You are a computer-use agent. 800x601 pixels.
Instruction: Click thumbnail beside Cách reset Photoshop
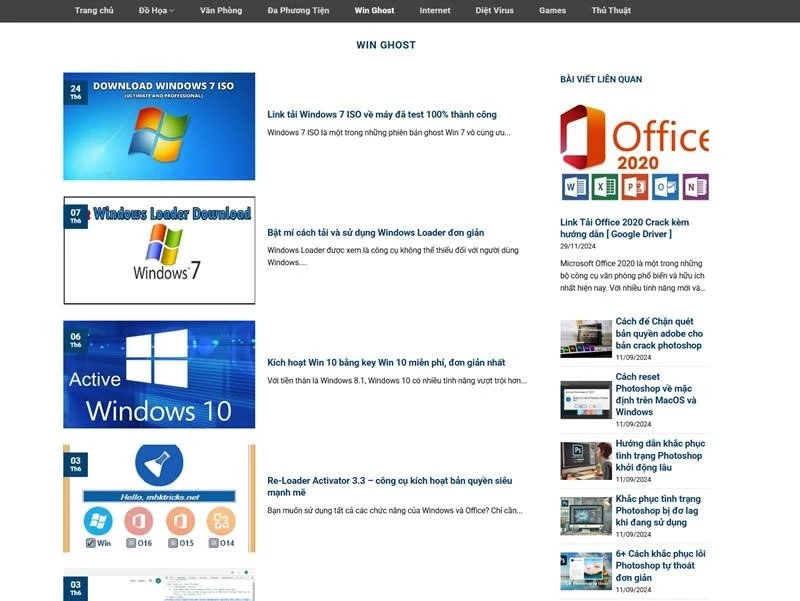(586, 399)
